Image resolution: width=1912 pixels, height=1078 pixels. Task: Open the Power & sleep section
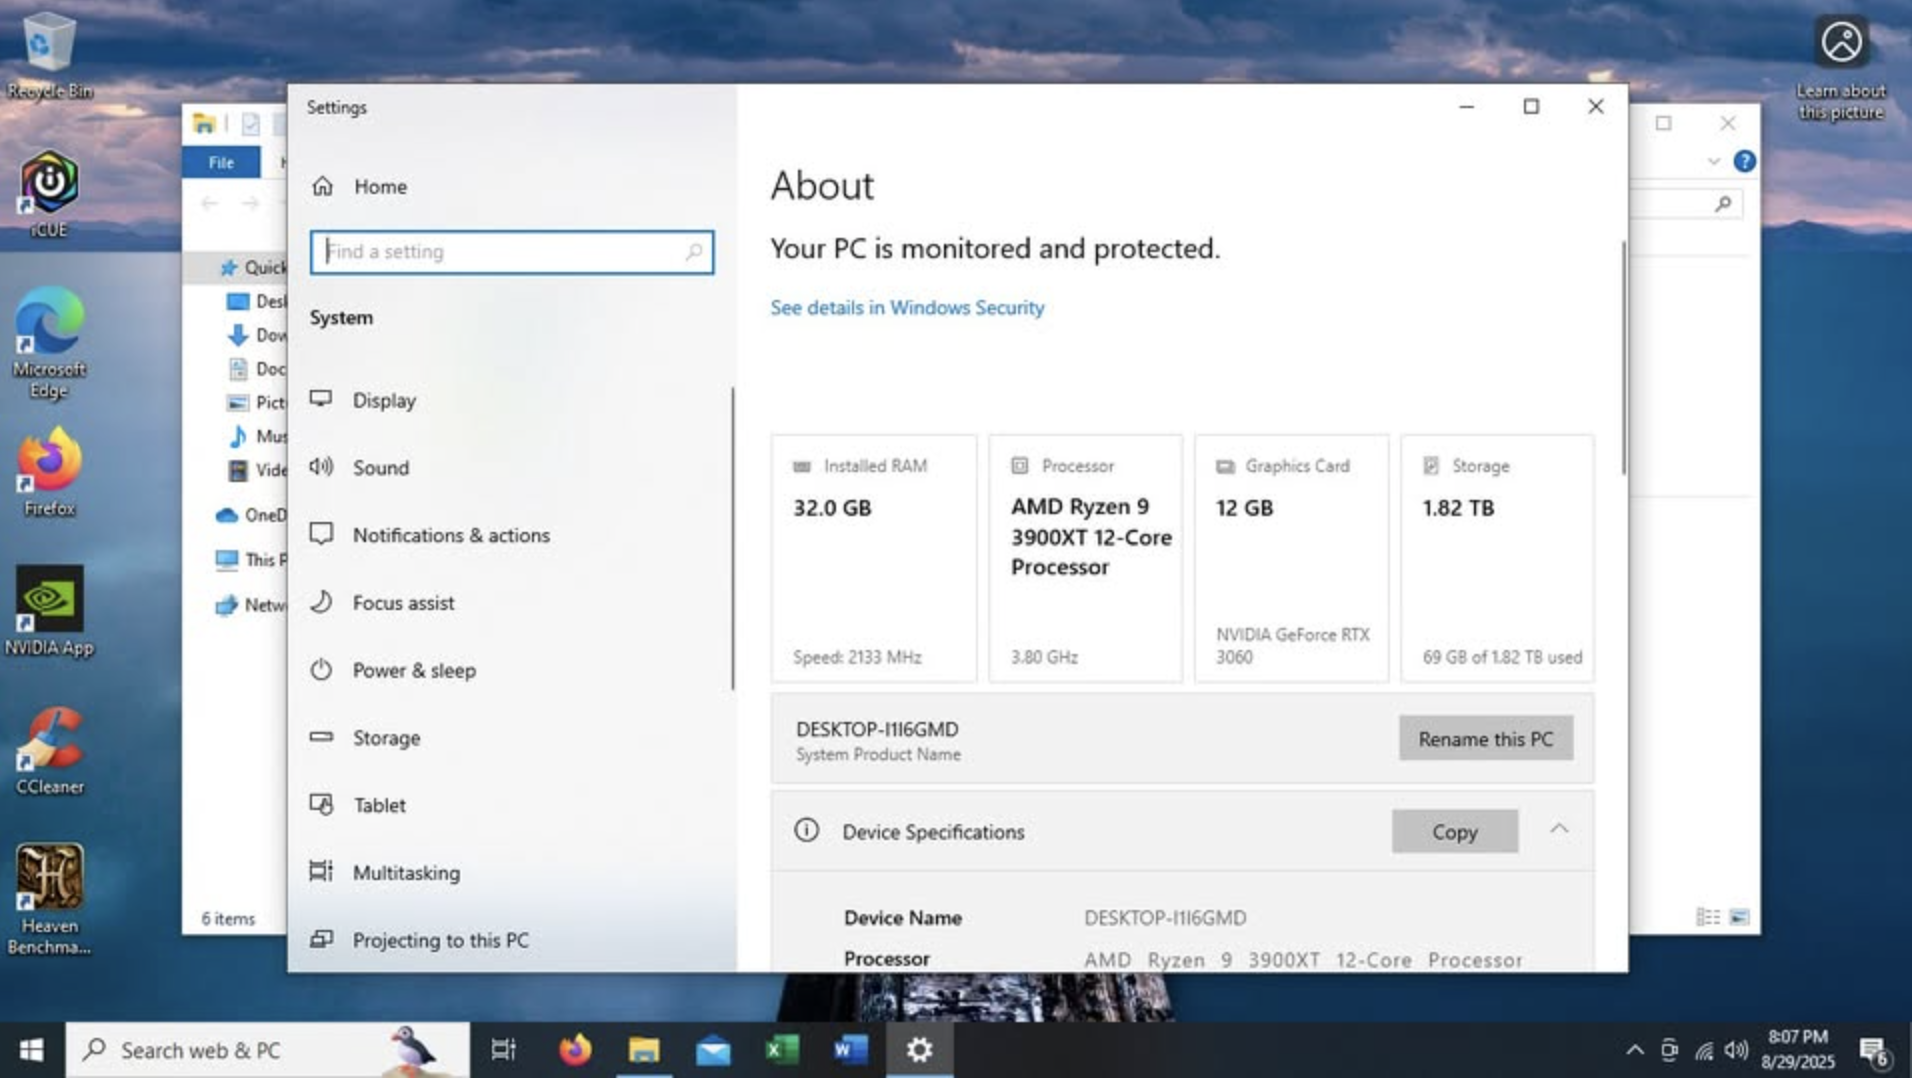[x=413, y=670]
